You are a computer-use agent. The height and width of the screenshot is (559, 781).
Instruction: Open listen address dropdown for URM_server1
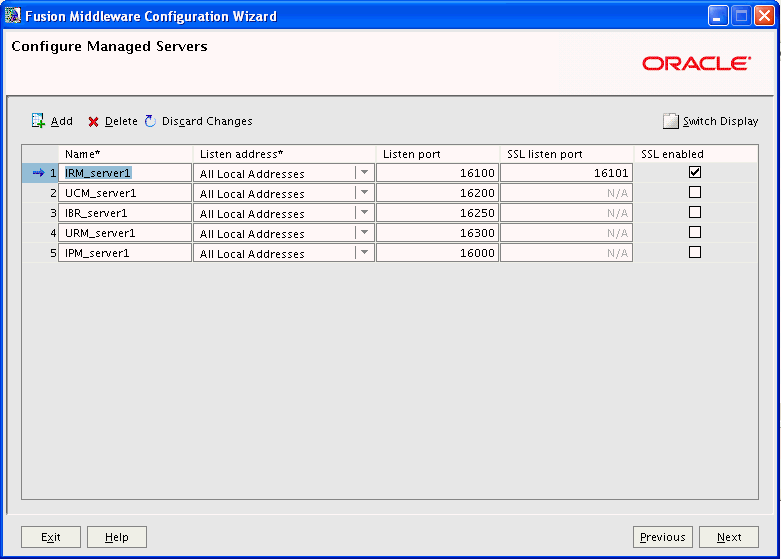[x=365, y=233]
